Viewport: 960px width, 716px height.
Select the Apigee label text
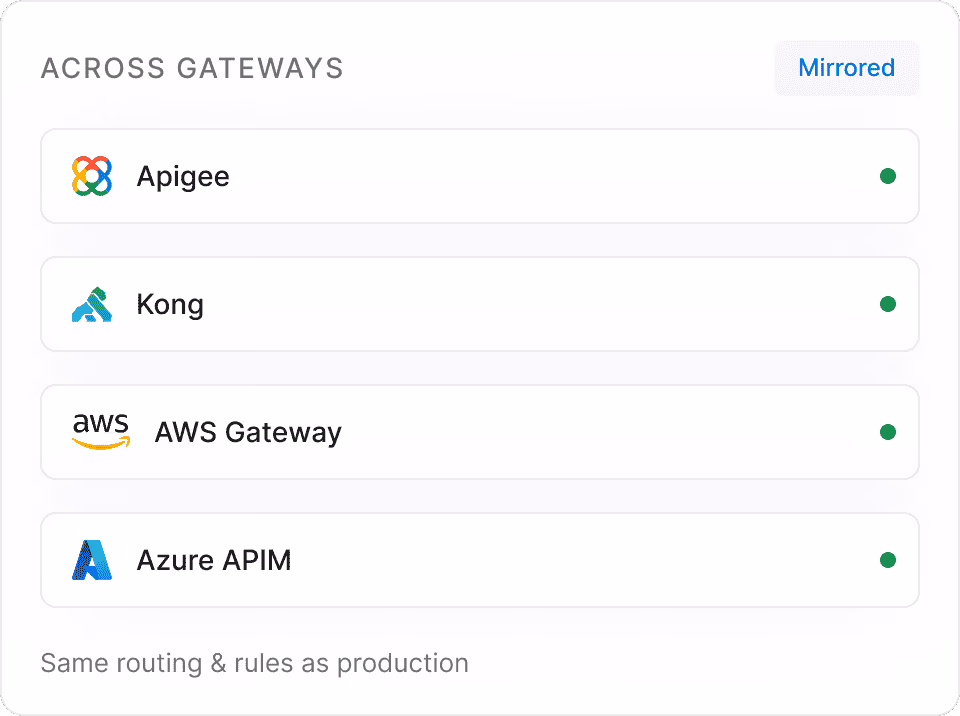[x=183, y=177]
